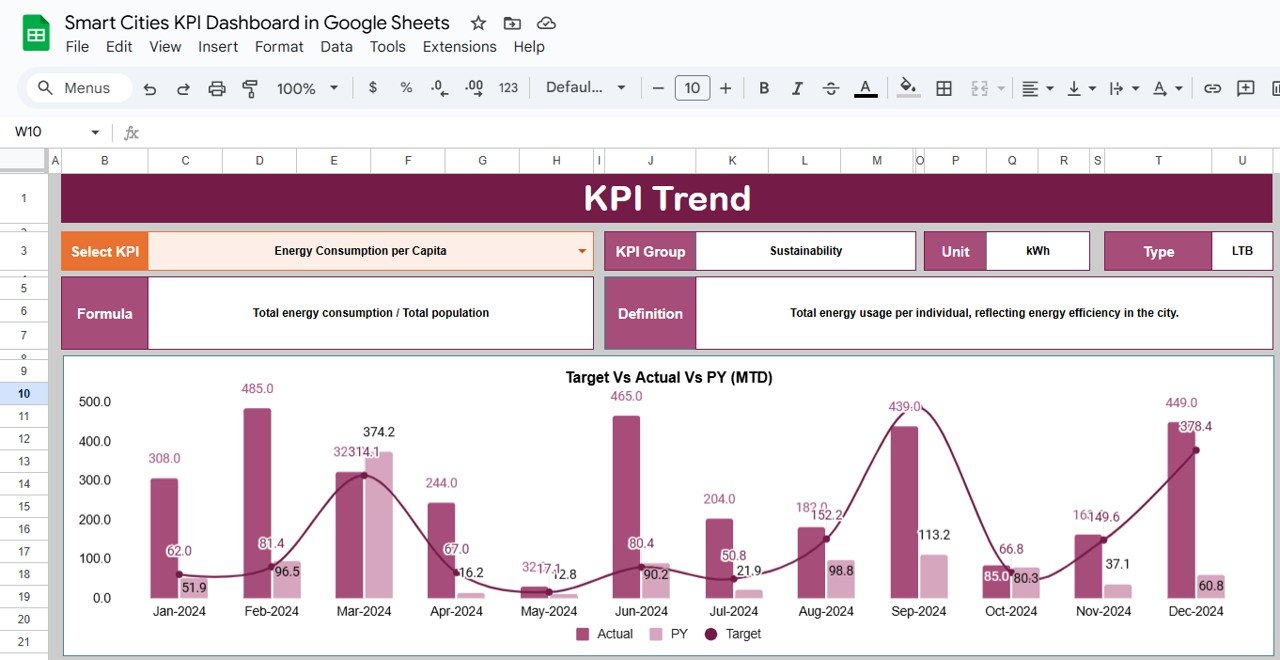The height and width of the screenshot is (660, 1280).
Task: Redo the last action
Action: point(183,88)
